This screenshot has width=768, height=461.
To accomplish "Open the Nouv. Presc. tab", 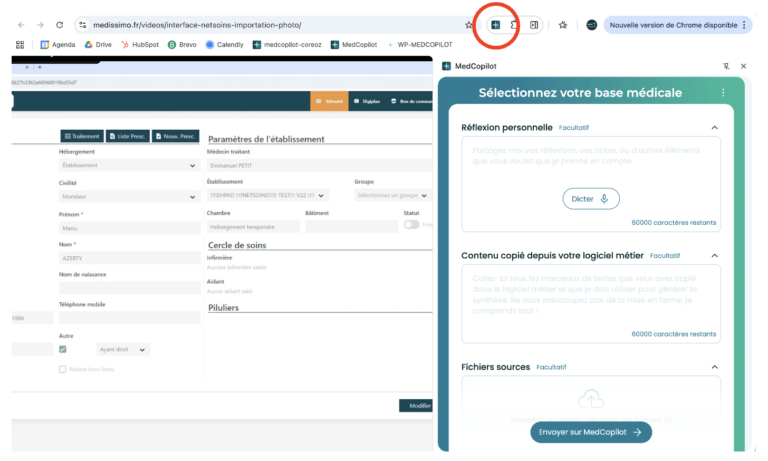I will point(175,136).
